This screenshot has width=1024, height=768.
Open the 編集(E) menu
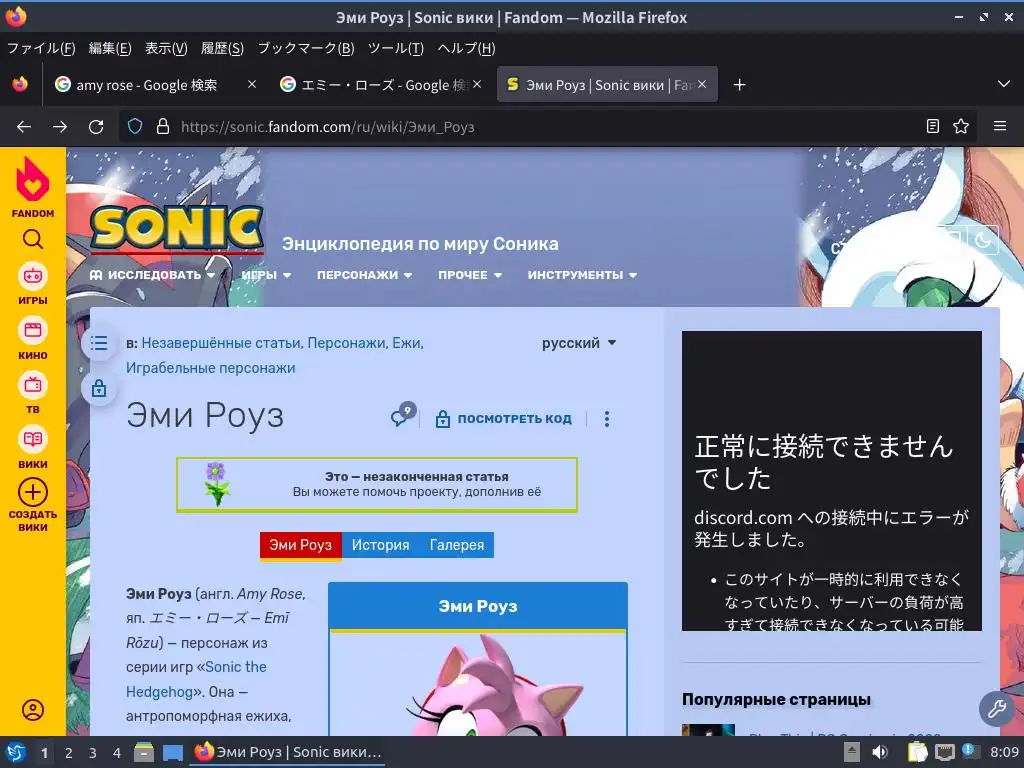110,48
